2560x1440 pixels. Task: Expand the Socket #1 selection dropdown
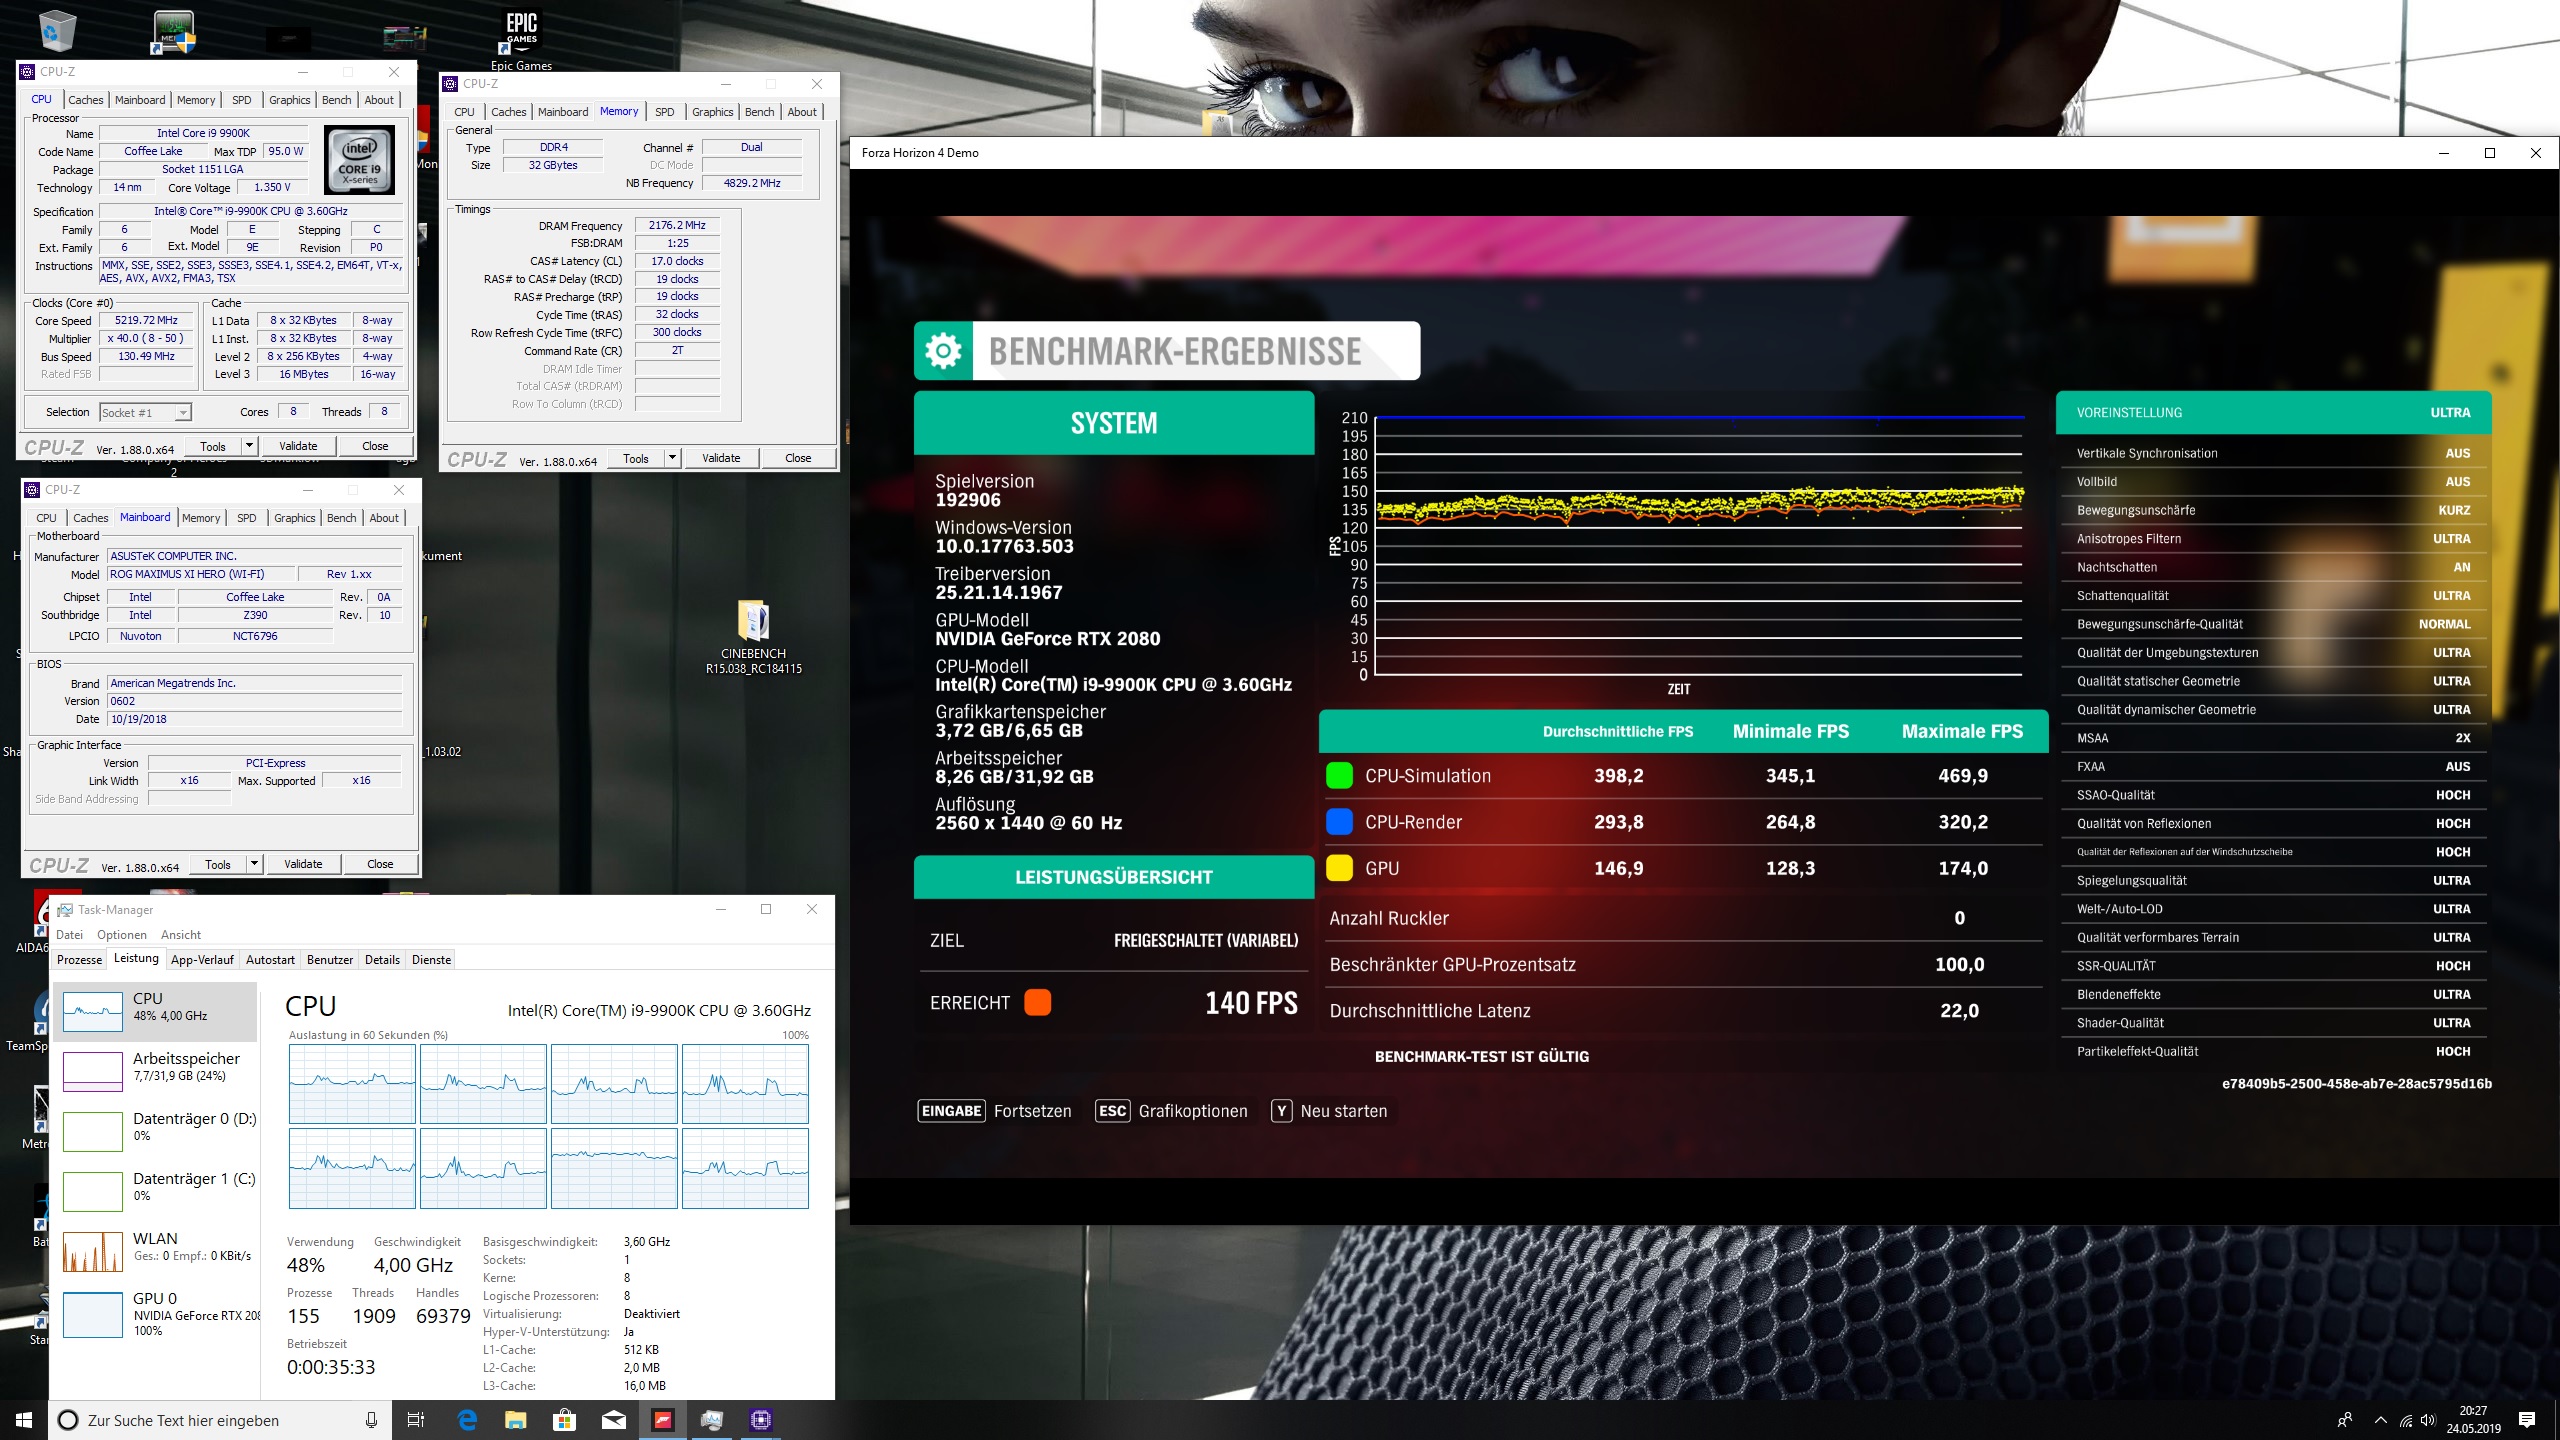click(x=182, y=412)
